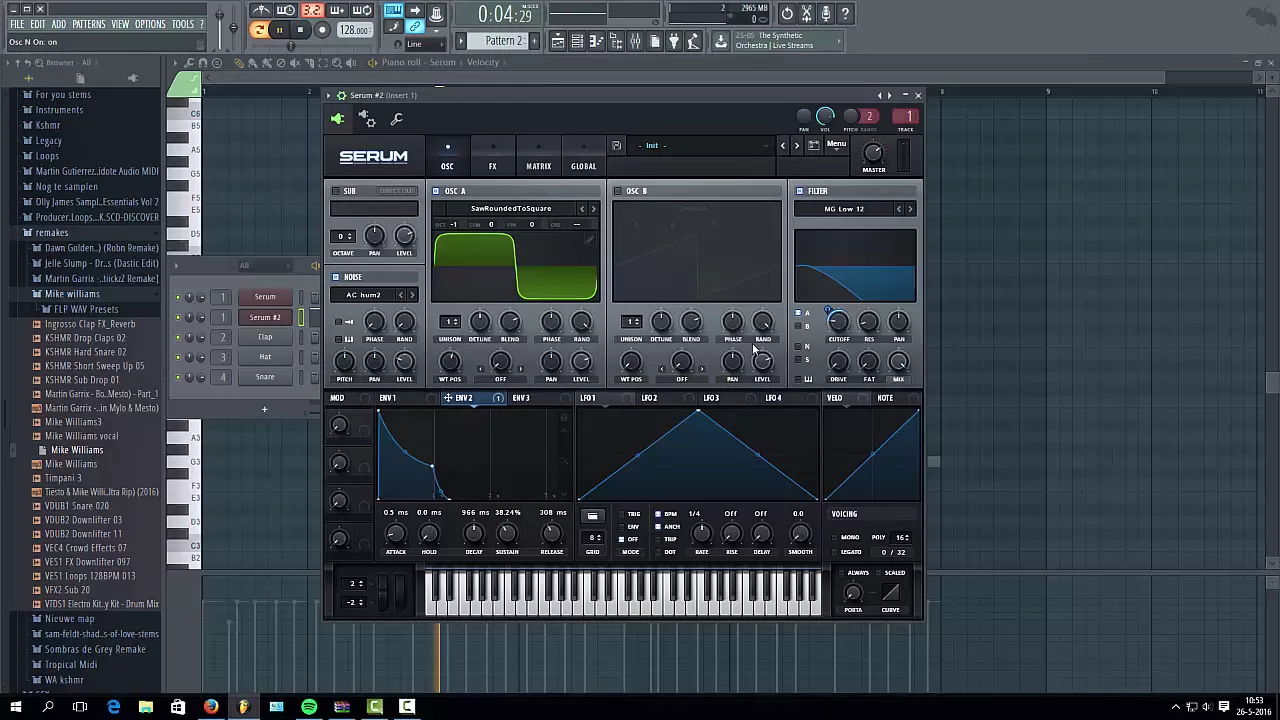This screenshot has width=1280, height=720.
Task: Click the tempo display 128.000
Action: (353, 30)
